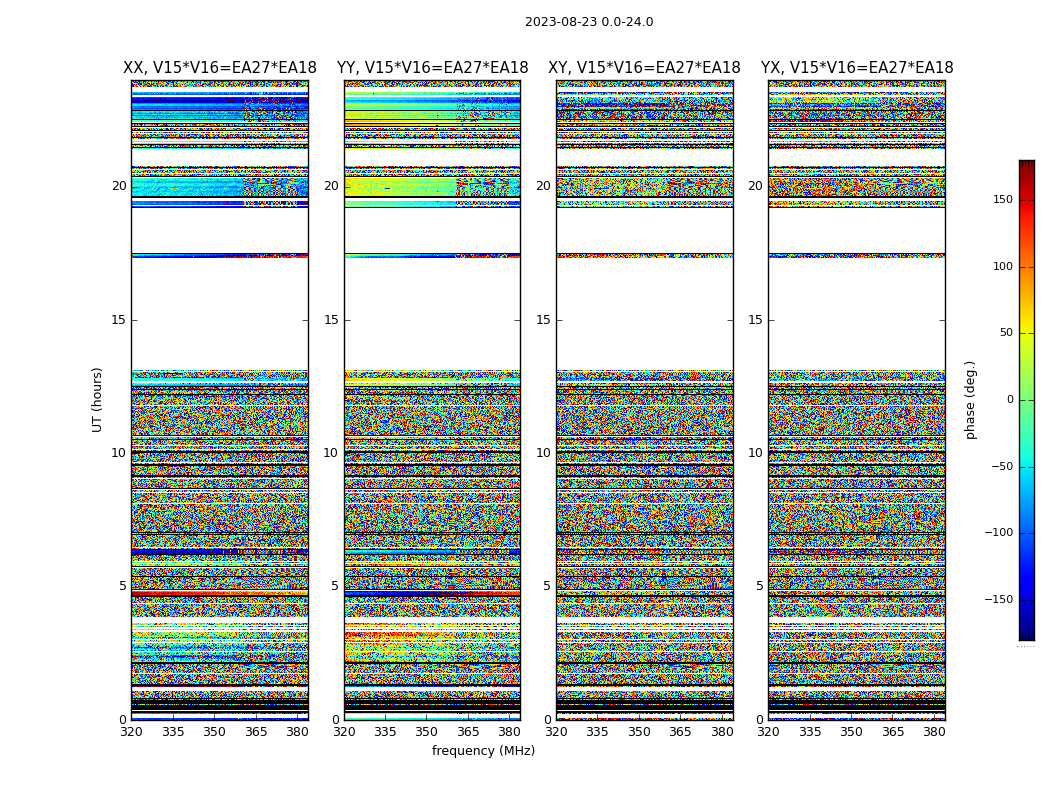Image resolution: width=1050 pixels, height=800 pixels.
Task: Click colorbar tick label 100
Action: click(x=1003, y=266)
